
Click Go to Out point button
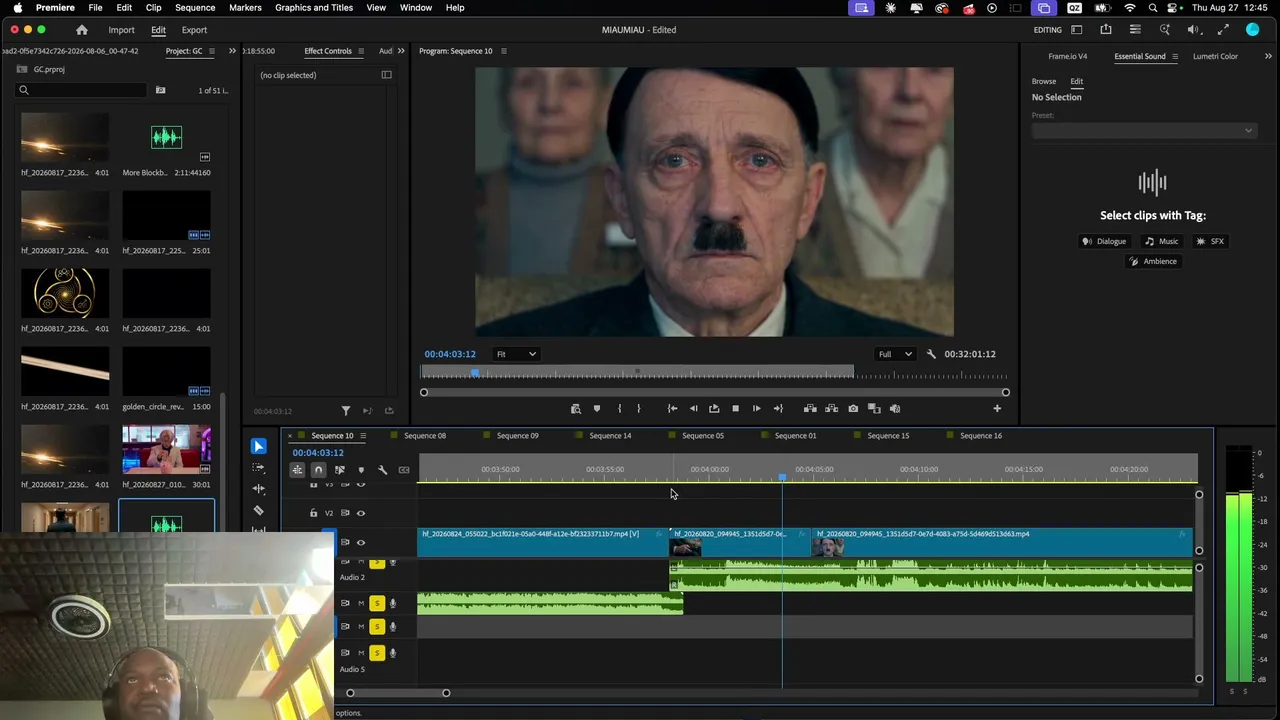[778, 408]
